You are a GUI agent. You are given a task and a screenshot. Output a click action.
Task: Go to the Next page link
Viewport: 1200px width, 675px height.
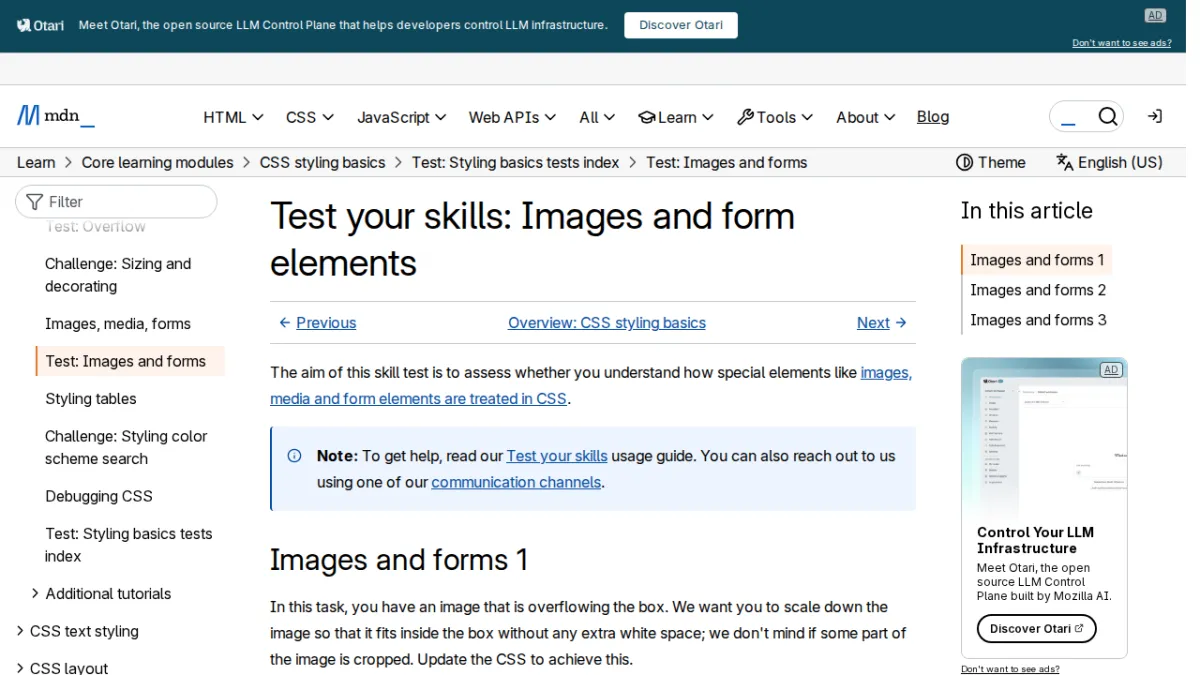[x=882, y=323]
